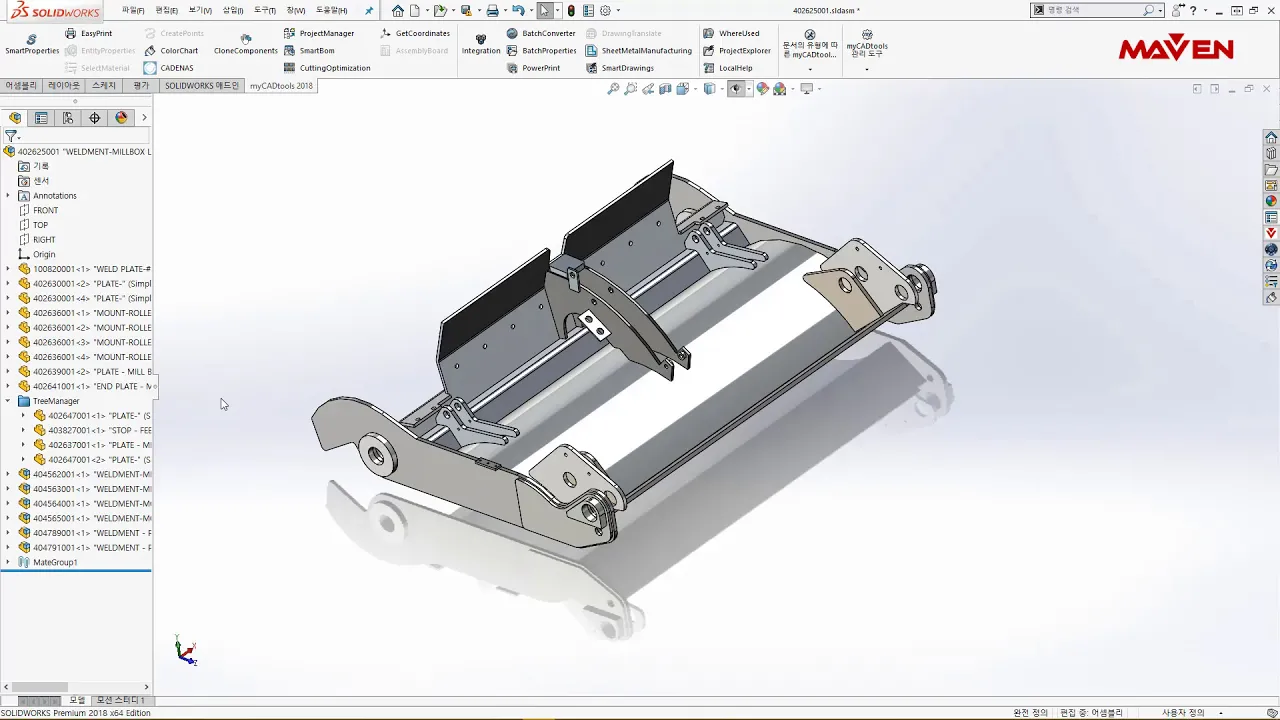Image resolution: width=1280 pixels, height=720 pixels.
Task: Open the 파일(F) menu
Action: point(133,10)
